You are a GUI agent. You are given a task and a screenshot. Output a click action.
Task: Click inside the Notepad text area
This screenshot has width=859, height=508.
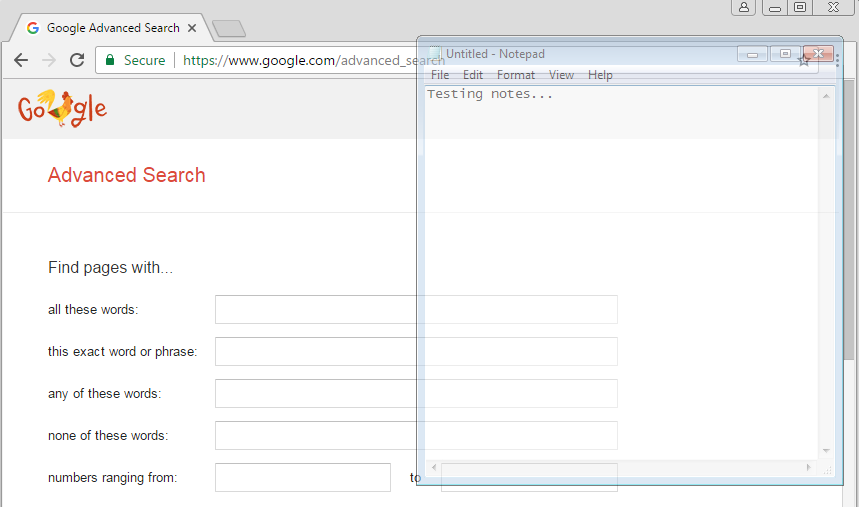click(620, 270)
